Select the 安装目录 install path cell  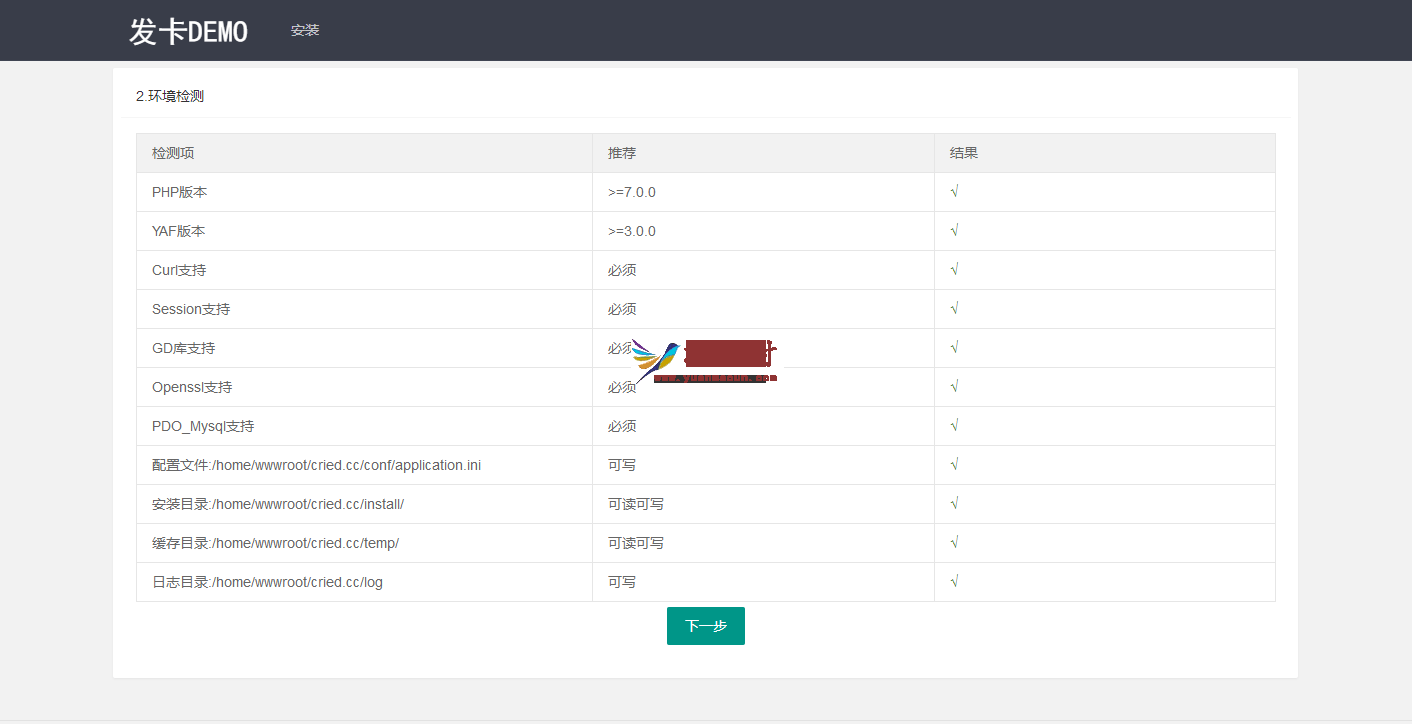[x=278, y=504]
